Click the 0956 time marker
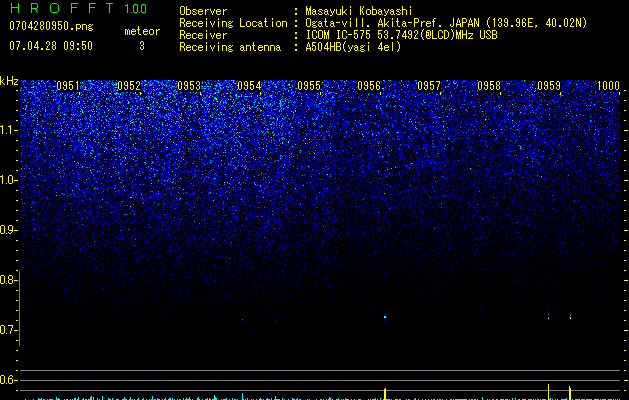 point(369,86)
